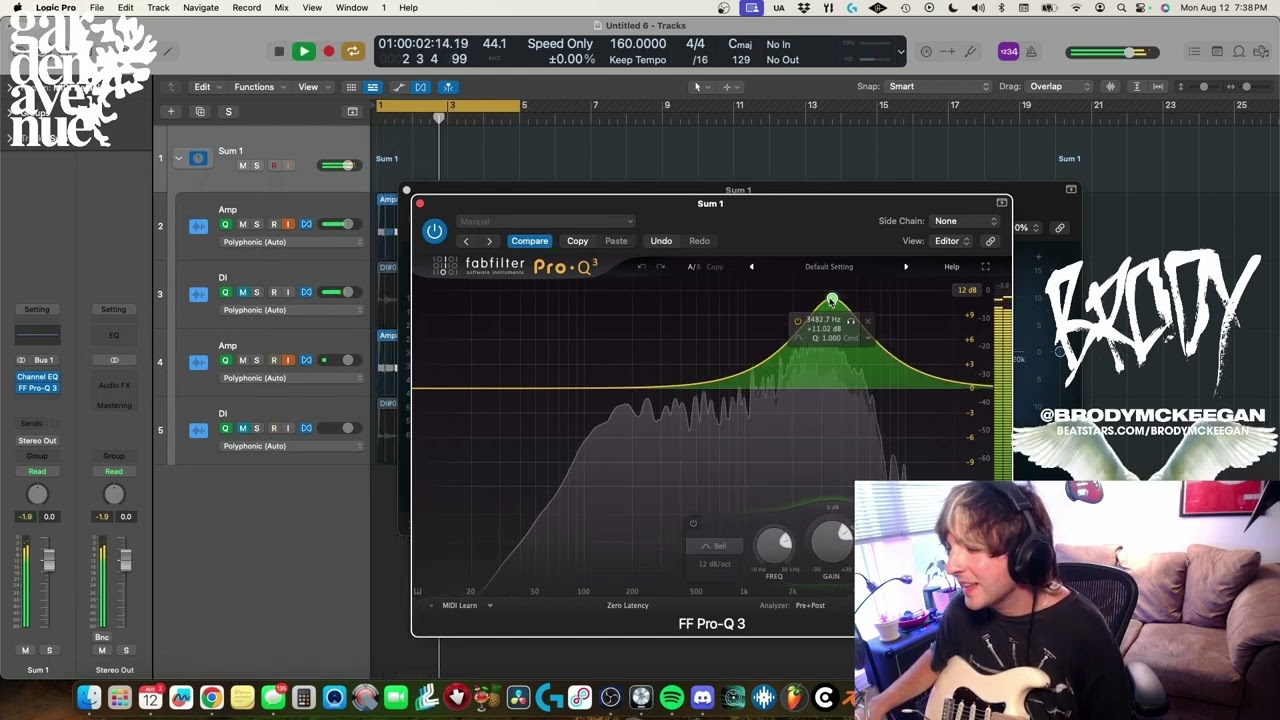This screenshot has height=720, width=1280.
Task: Open the Mix menu
Action: pos(281,8)
